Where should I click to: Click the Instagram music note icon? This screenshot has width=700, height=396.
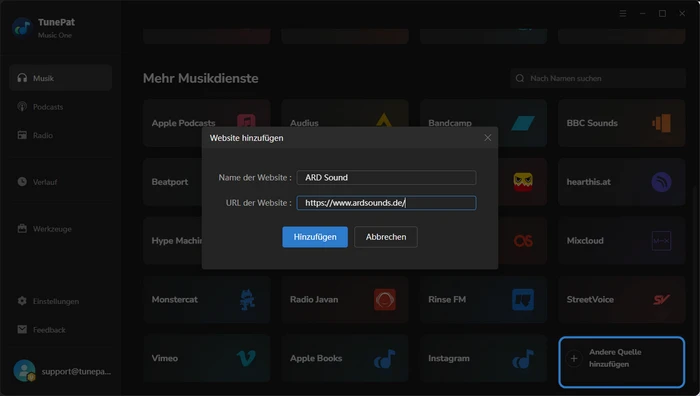pos(523,358)
